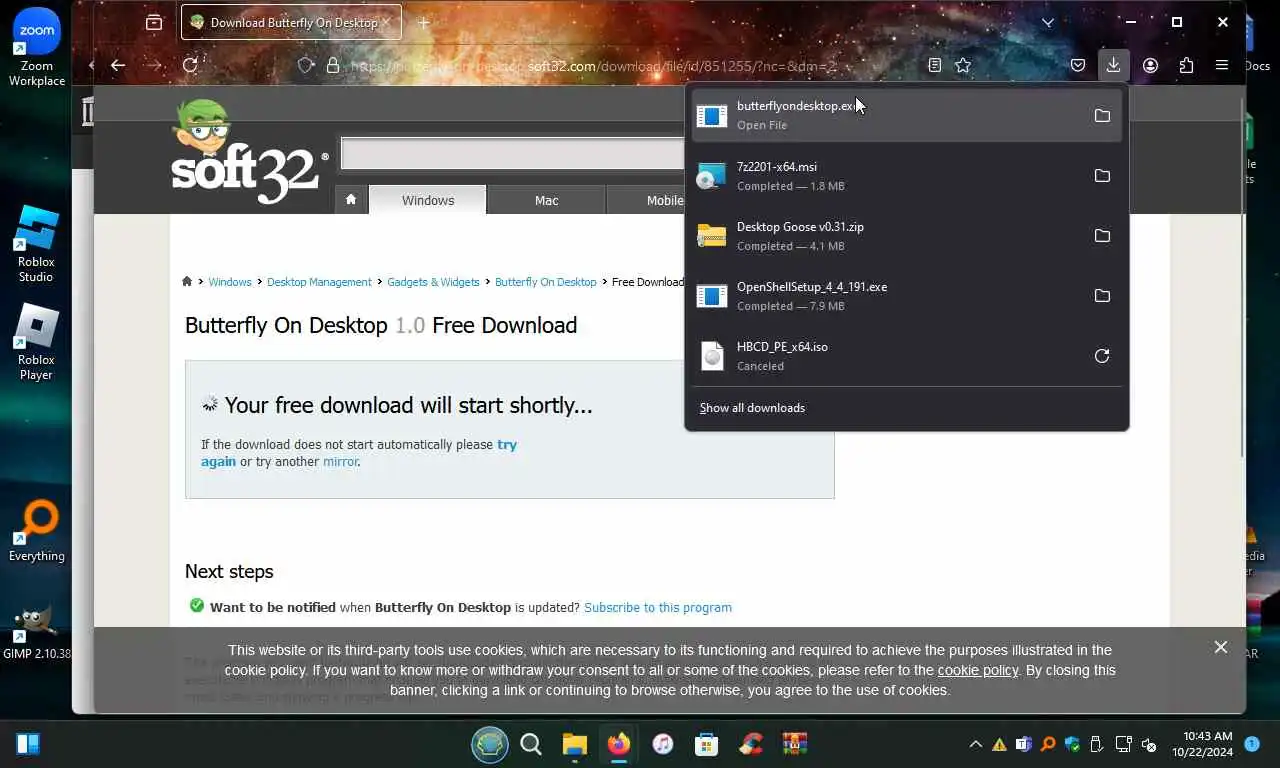Open Zoom Workplace desktop shortcut

[x=37, y=48]
